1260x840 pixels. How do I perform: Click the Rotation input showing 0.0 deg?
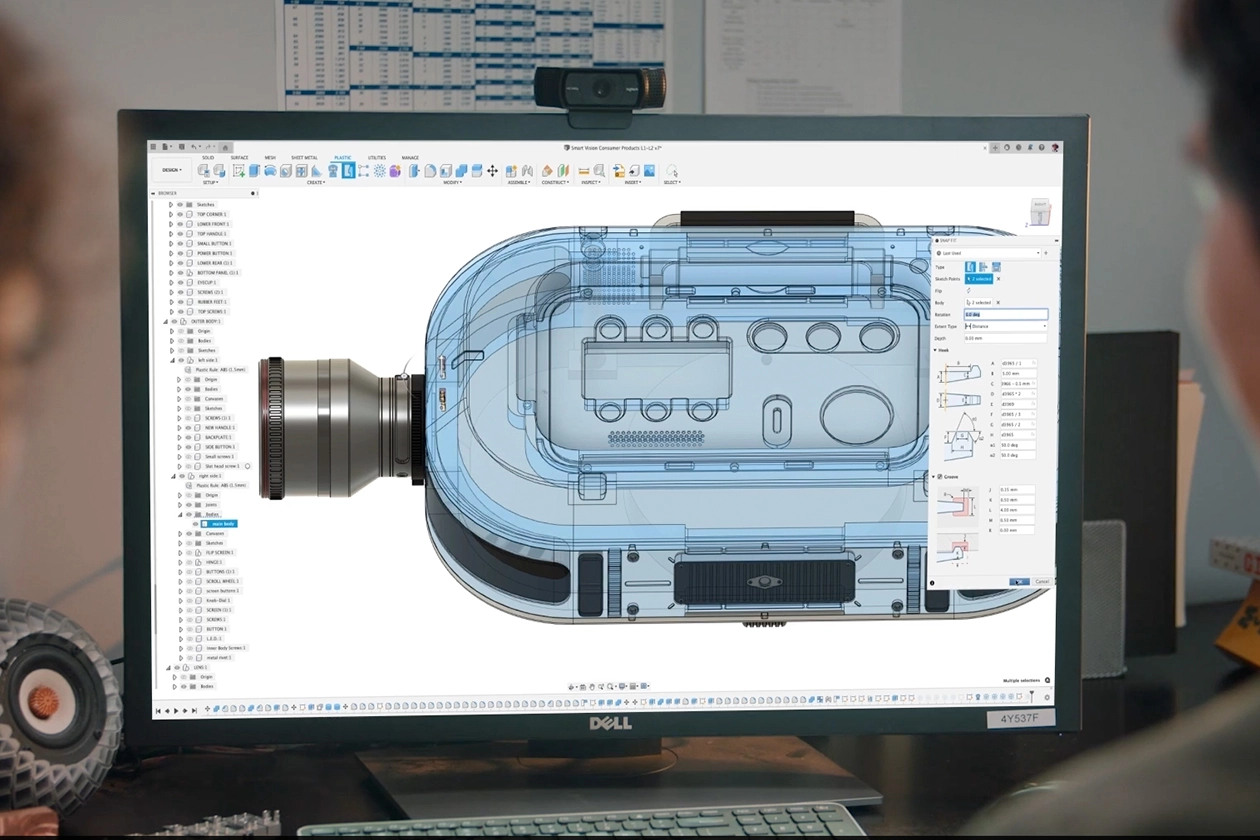(x=1003, y=314)
